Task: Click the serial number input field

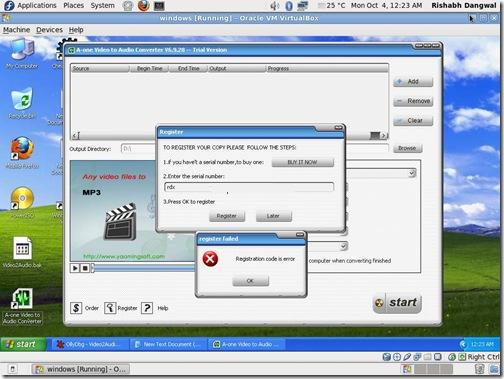Action: [249, 187]
